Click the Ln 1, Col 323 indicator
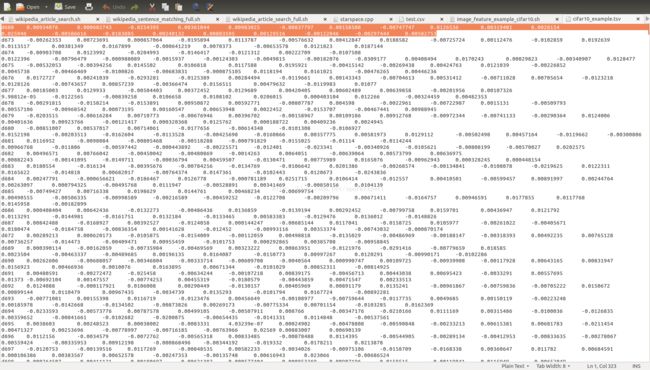This screenshot has width=650, height=370. click(x=601, y=366)
